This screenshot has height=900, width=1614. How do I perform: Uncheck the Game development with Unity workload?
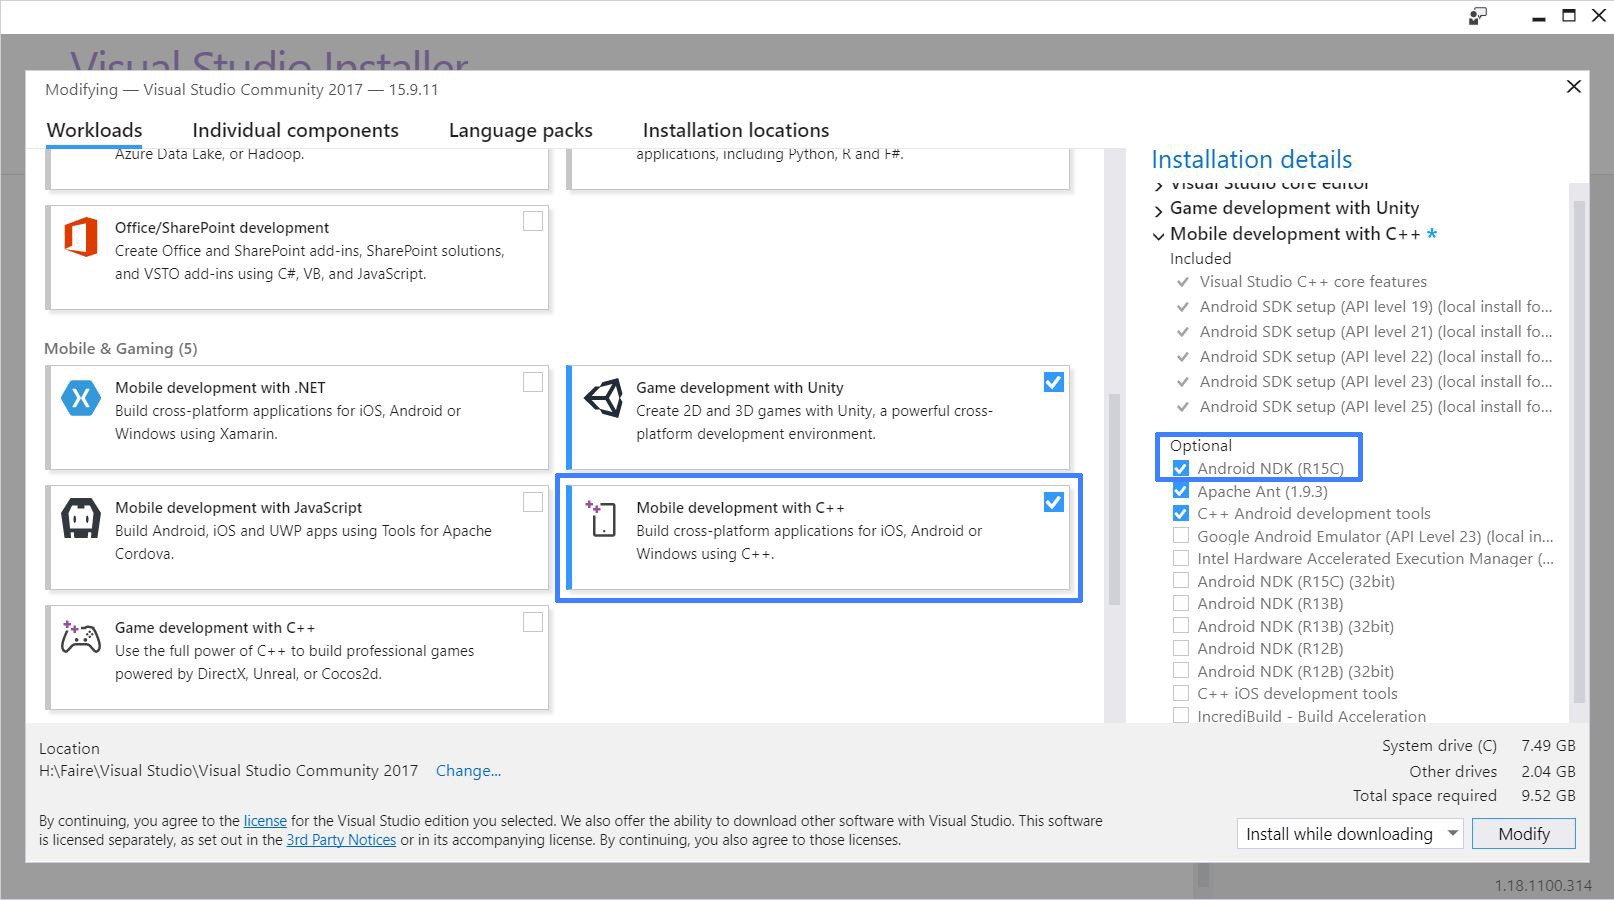pyautogui.click(x=1053, y=382)
